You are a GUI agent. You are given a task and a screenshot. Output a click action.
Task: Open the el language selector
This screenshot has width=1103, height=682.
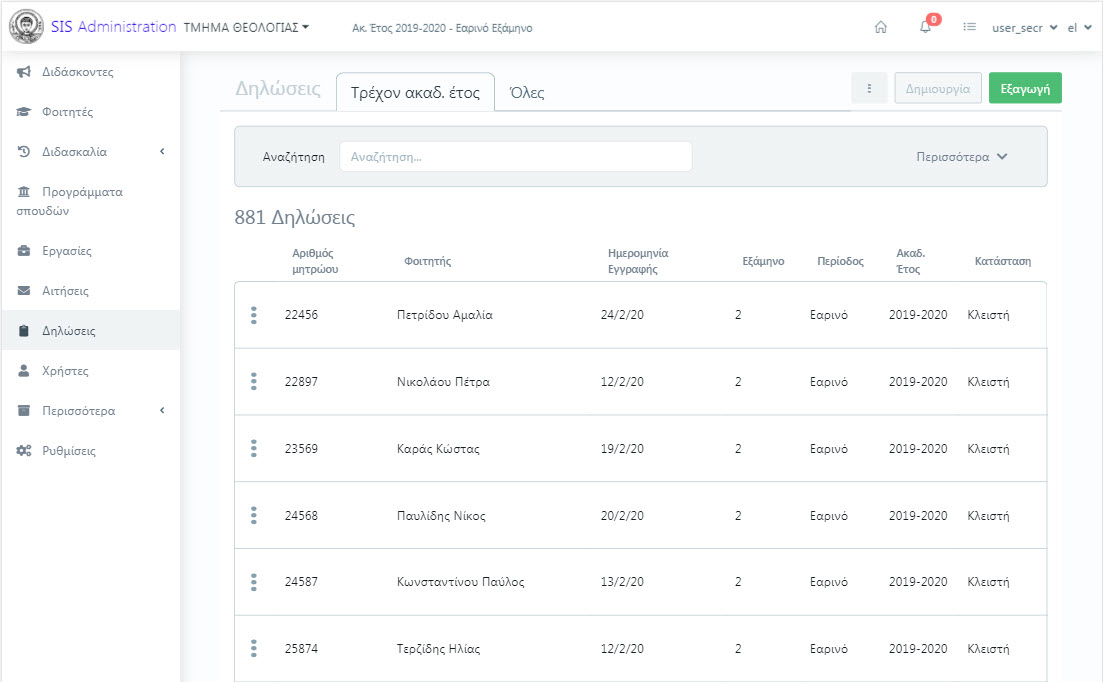1079,27
